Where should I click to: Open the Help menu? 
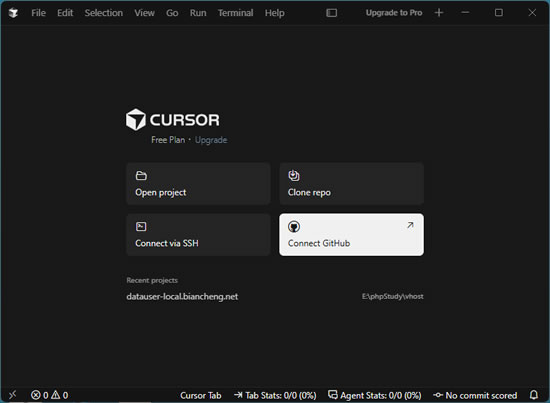coord(274,13)
